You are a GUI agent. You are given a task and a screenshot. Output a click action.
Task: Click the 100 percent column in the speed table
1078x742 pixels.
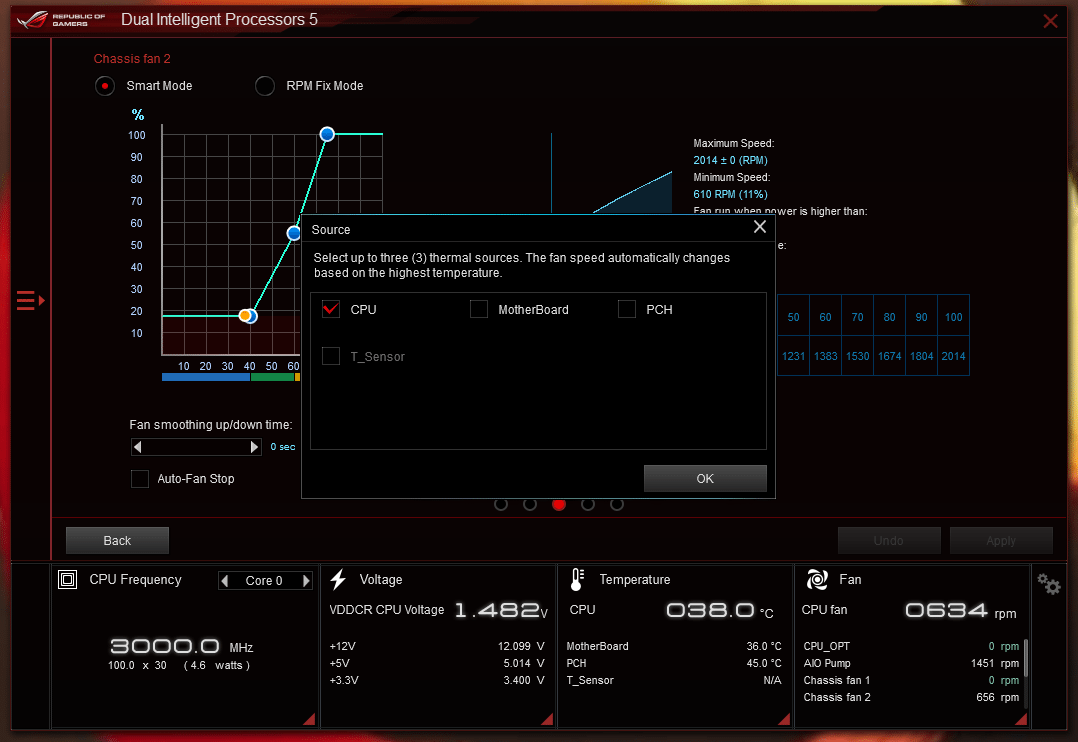click(953, 317)
